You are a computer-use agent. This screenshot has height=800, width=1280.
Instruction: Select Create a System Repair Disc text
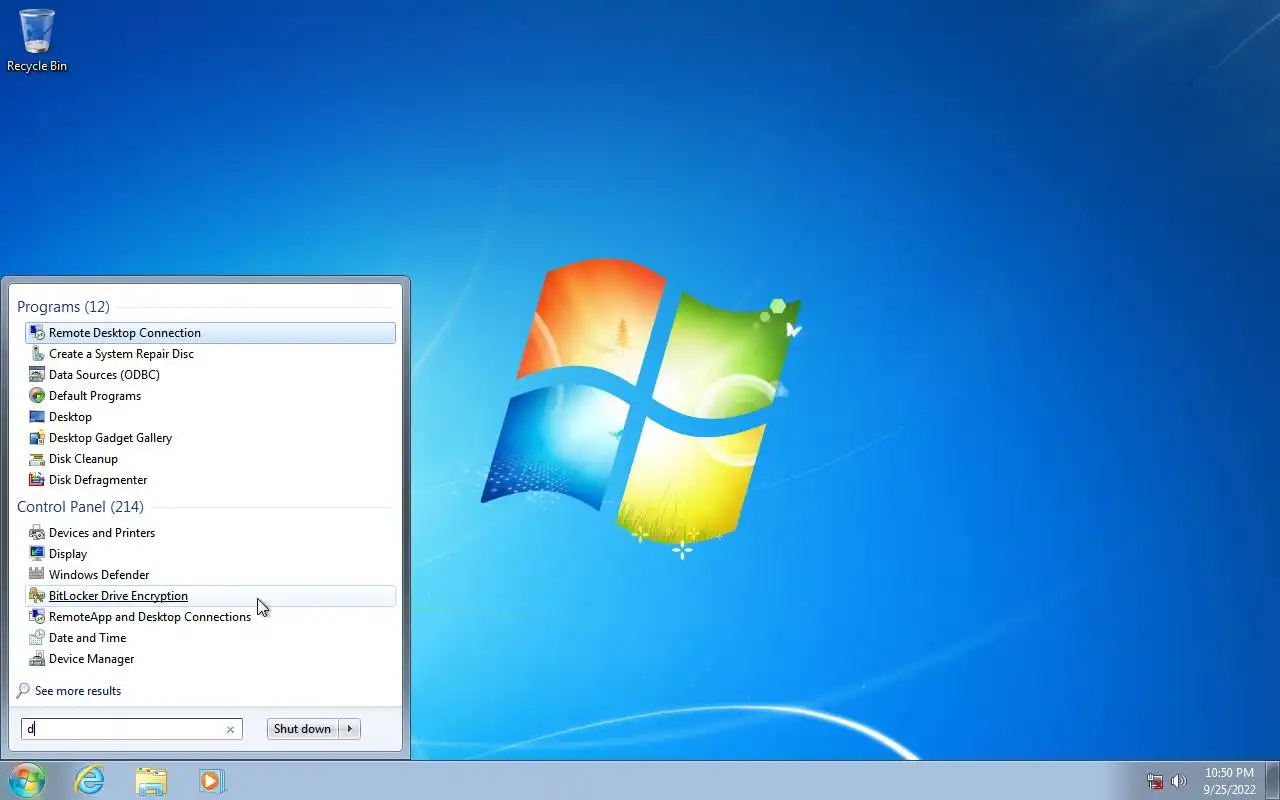[121, 354]
